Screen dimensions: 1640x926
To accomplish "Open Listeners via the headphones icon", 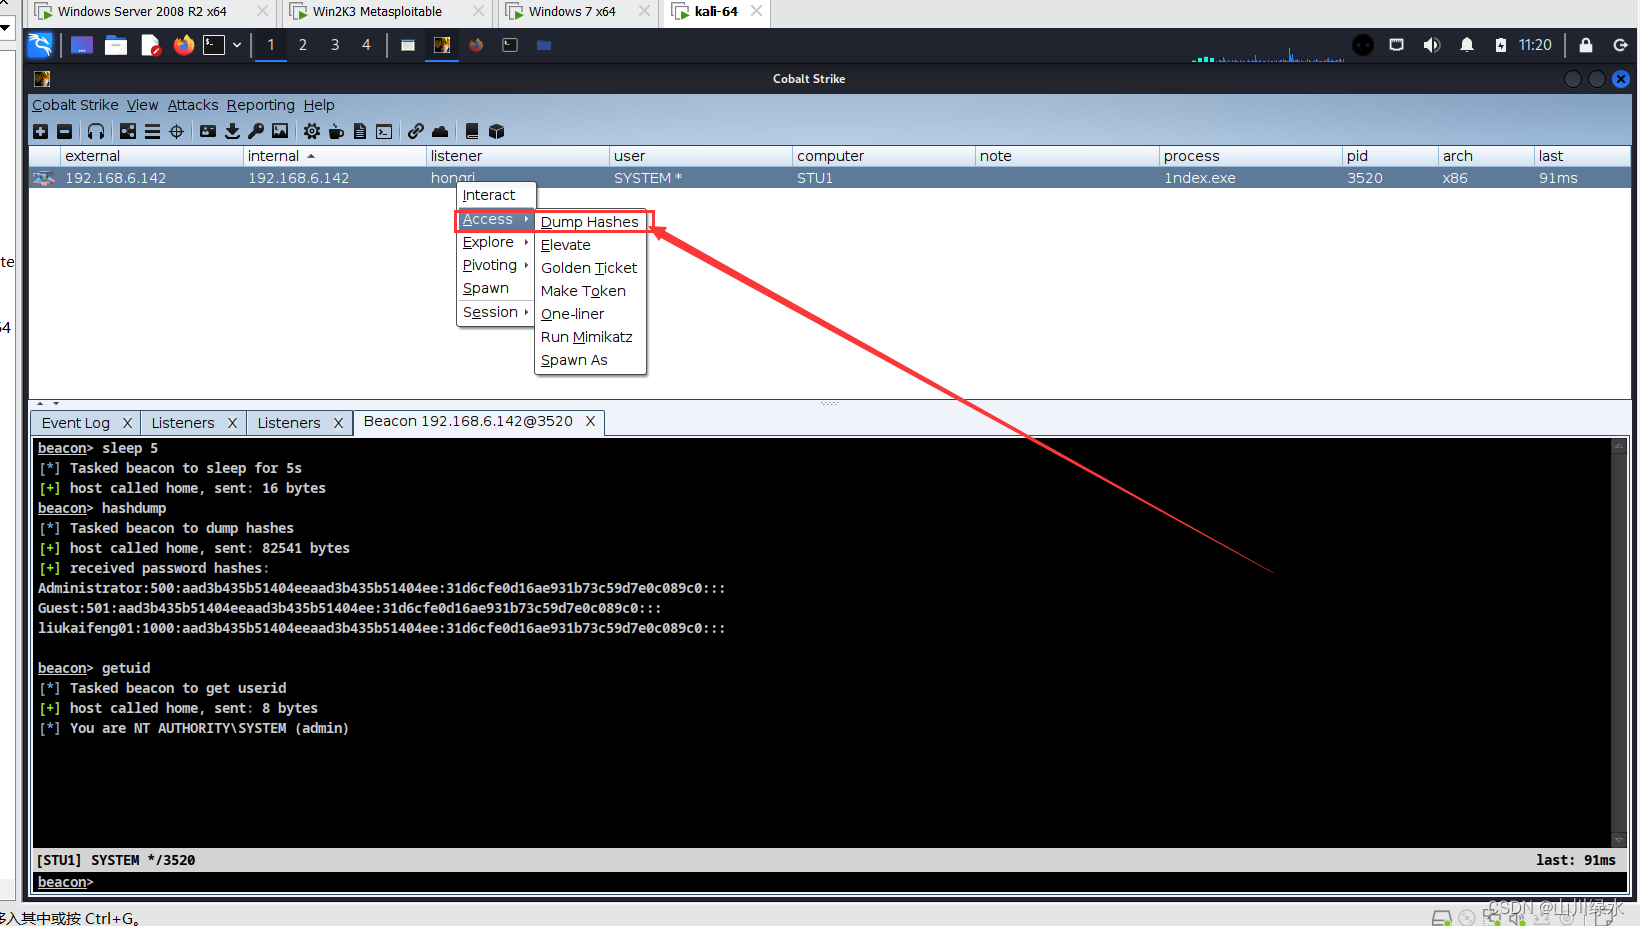I will pos(96,131).
